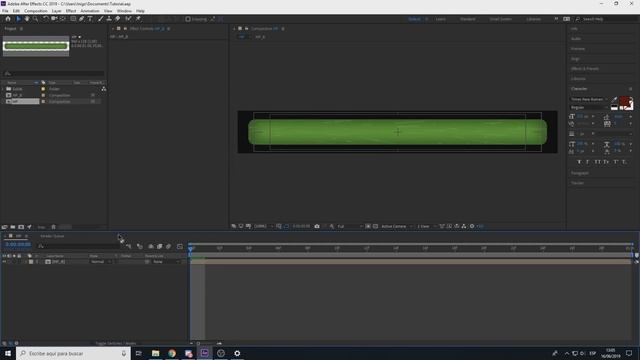Toggle Faux Italic in the Character panel

coord(588,162)
